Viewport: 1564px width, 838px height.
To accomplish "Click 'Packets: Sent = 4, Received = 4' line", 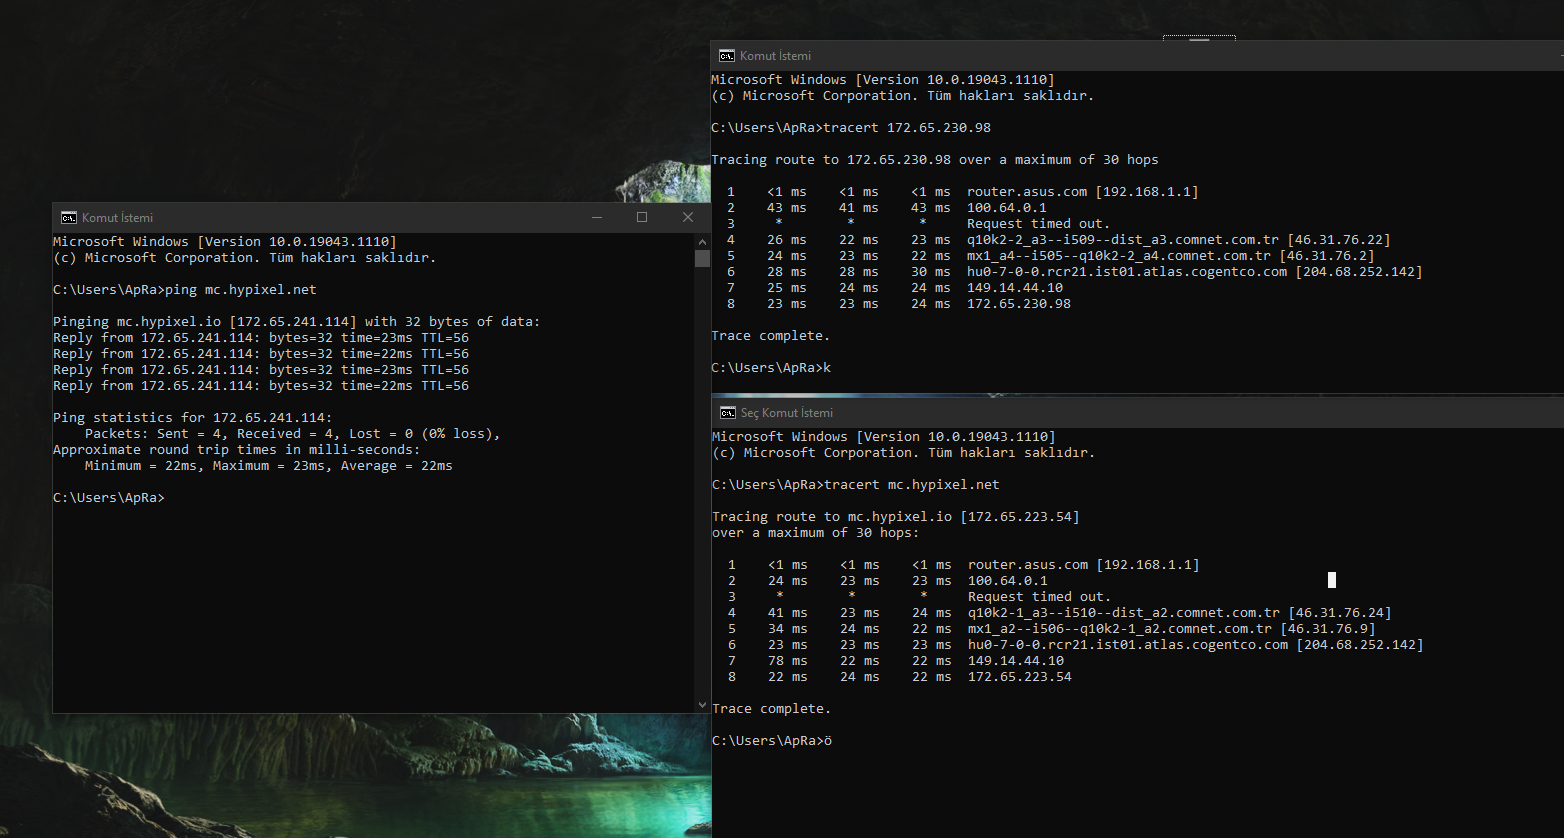I will click(293, 434).
